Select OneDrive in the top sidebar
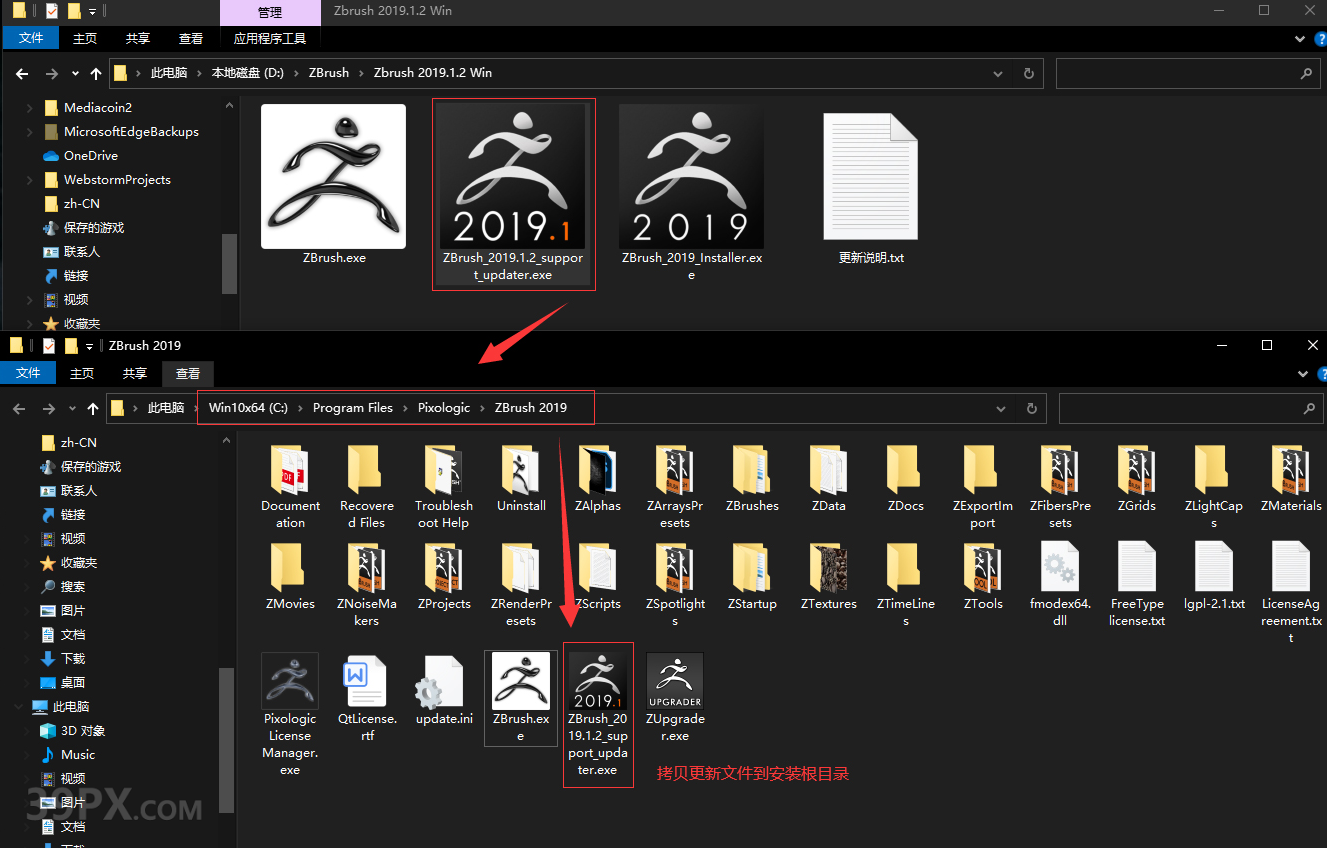The width and height of the screenshot is (1327, 848). [x=91, y=155]
